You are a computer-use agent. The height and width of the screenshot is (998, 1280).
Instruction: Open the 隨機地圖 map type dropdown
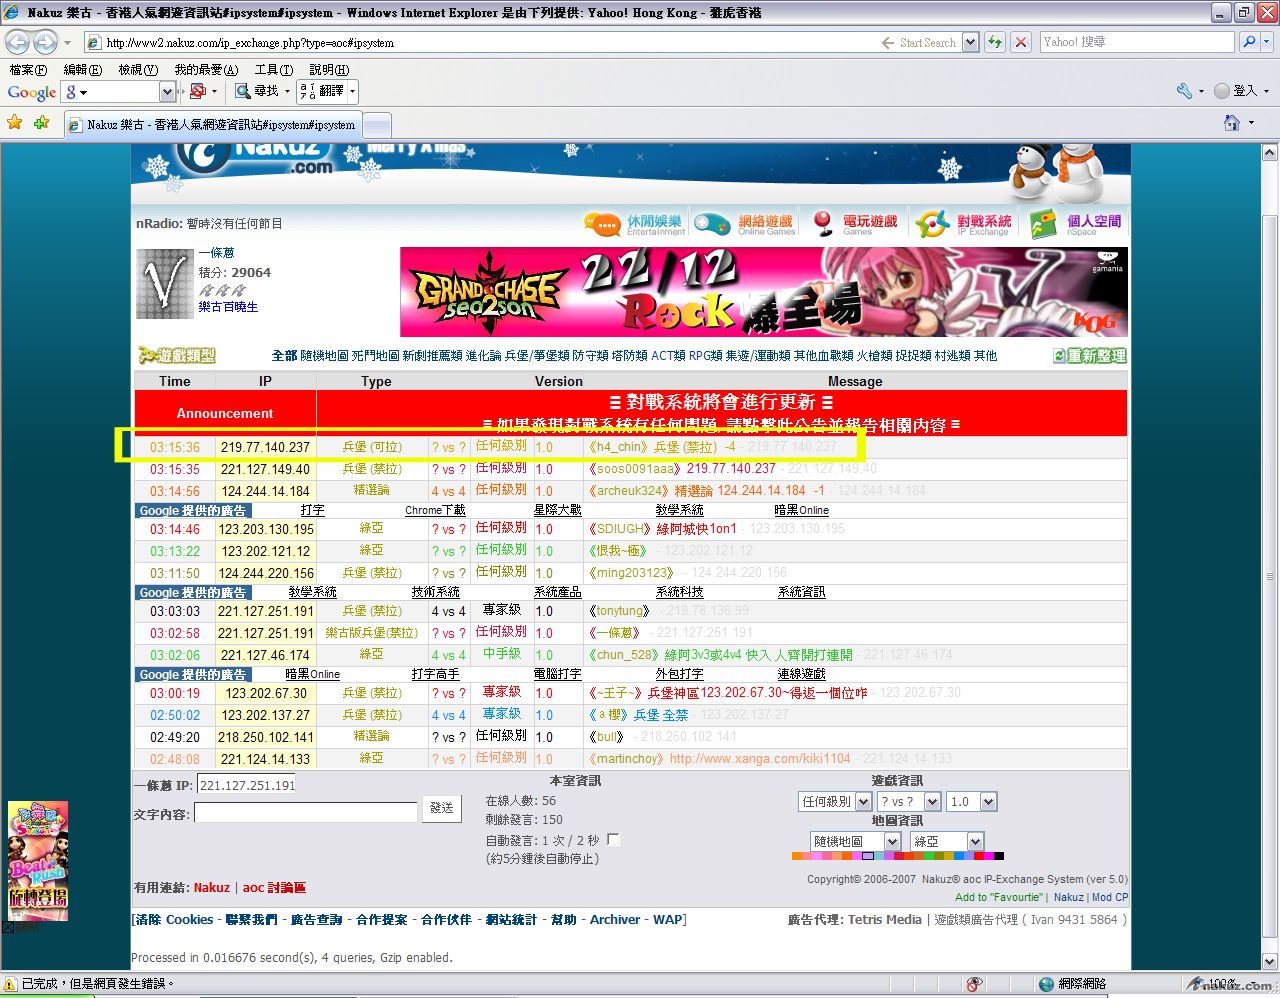[855, 842]
